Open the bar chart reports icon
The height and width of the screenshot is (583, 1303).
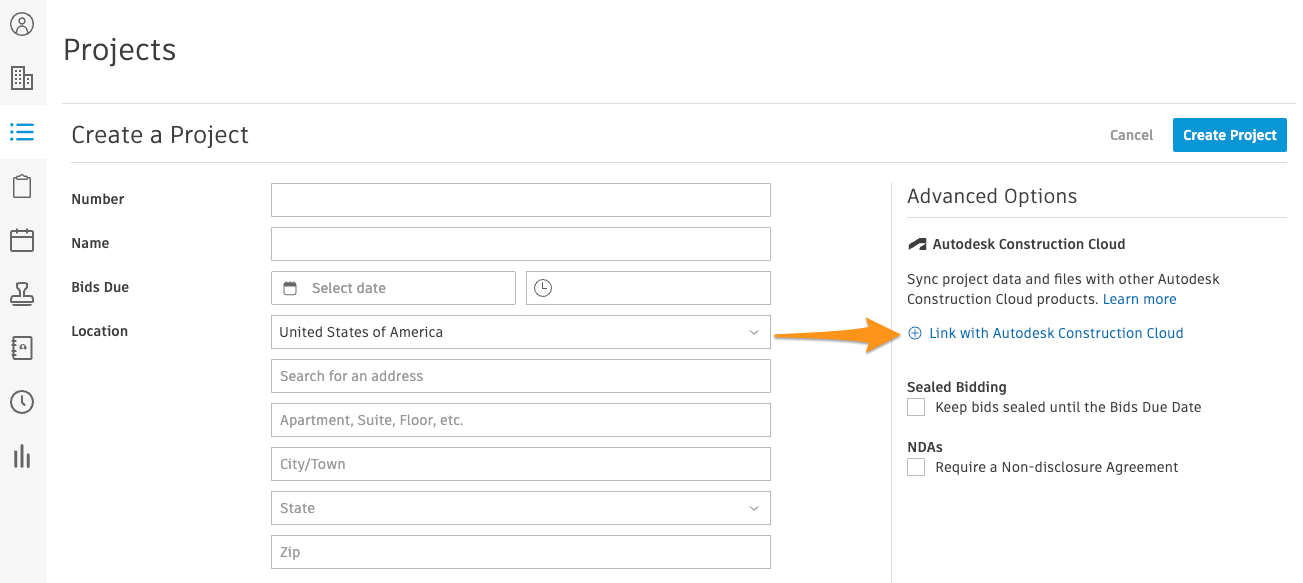22,456
